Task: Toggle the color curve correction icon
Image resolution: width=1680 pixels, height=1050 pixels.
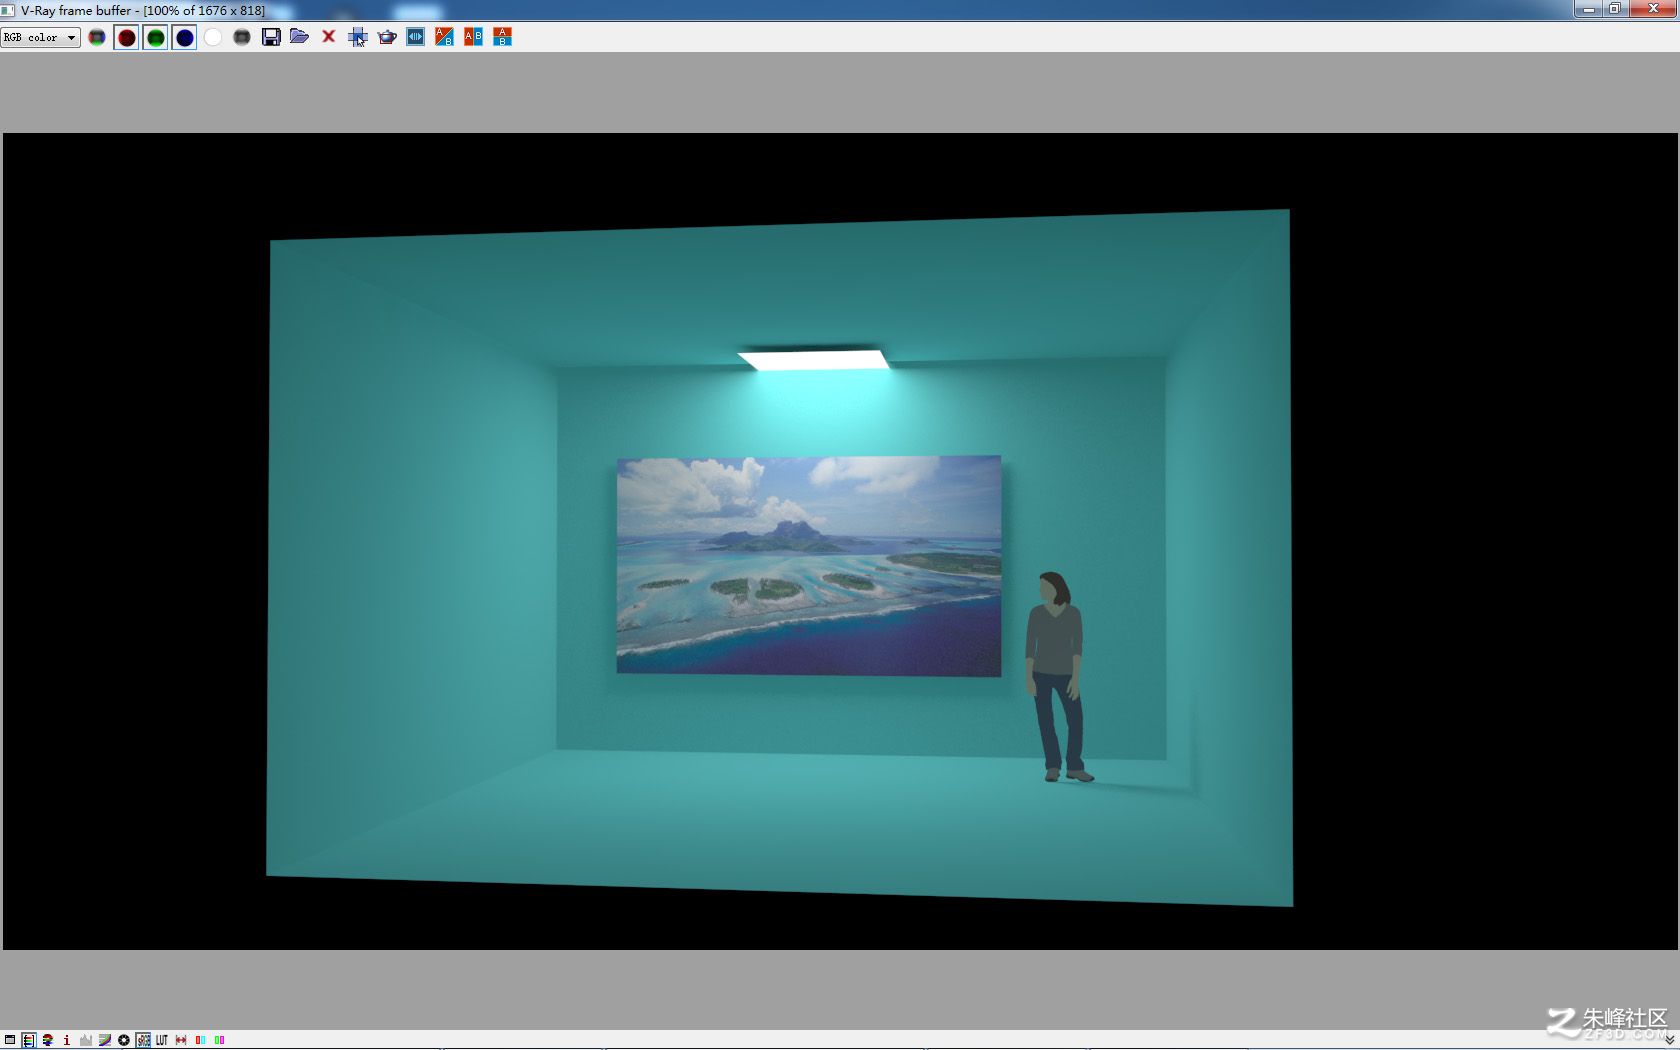Action: tap(105, 1040)
